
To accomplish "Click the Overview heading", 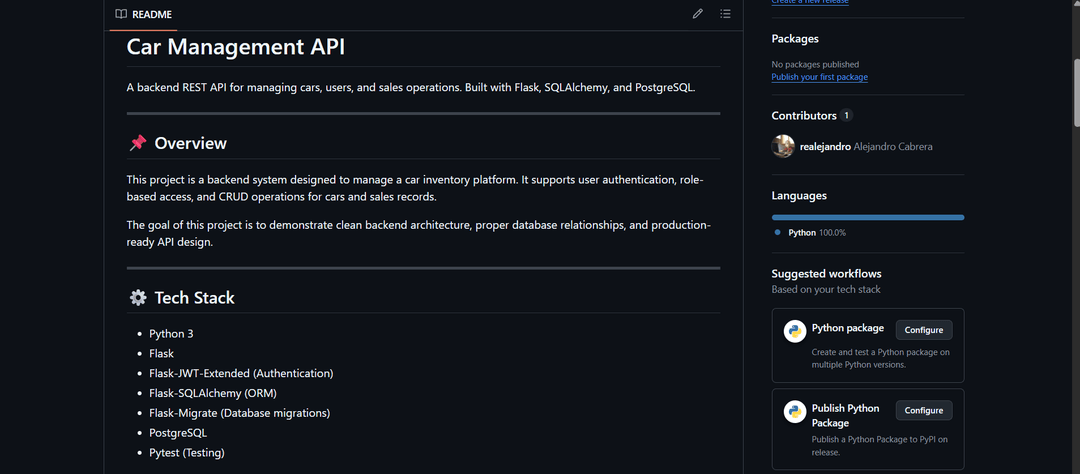I will (x=190, y=143).
